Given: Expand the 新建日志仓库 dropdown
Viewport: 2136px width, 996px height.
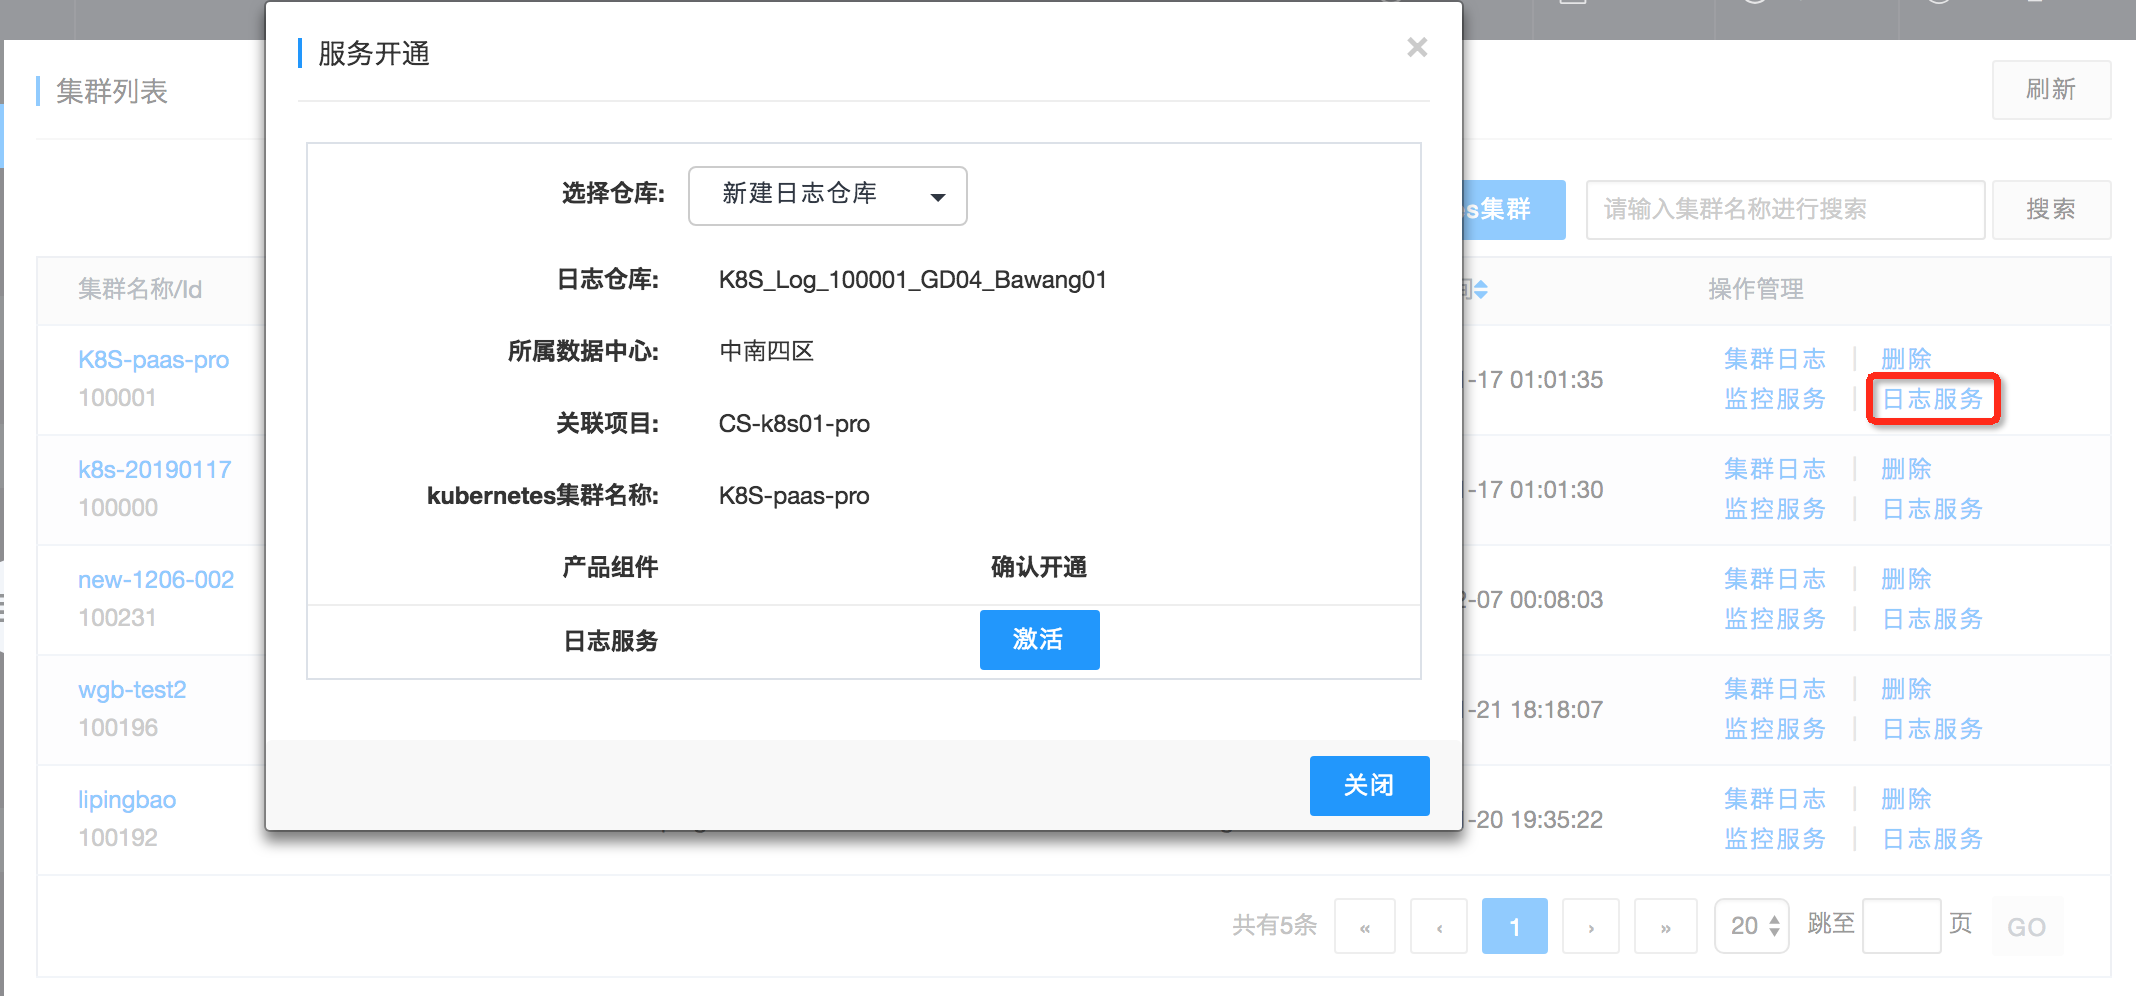Looking at the screenshot, I should pyautogui.click(x=826, y=196).
